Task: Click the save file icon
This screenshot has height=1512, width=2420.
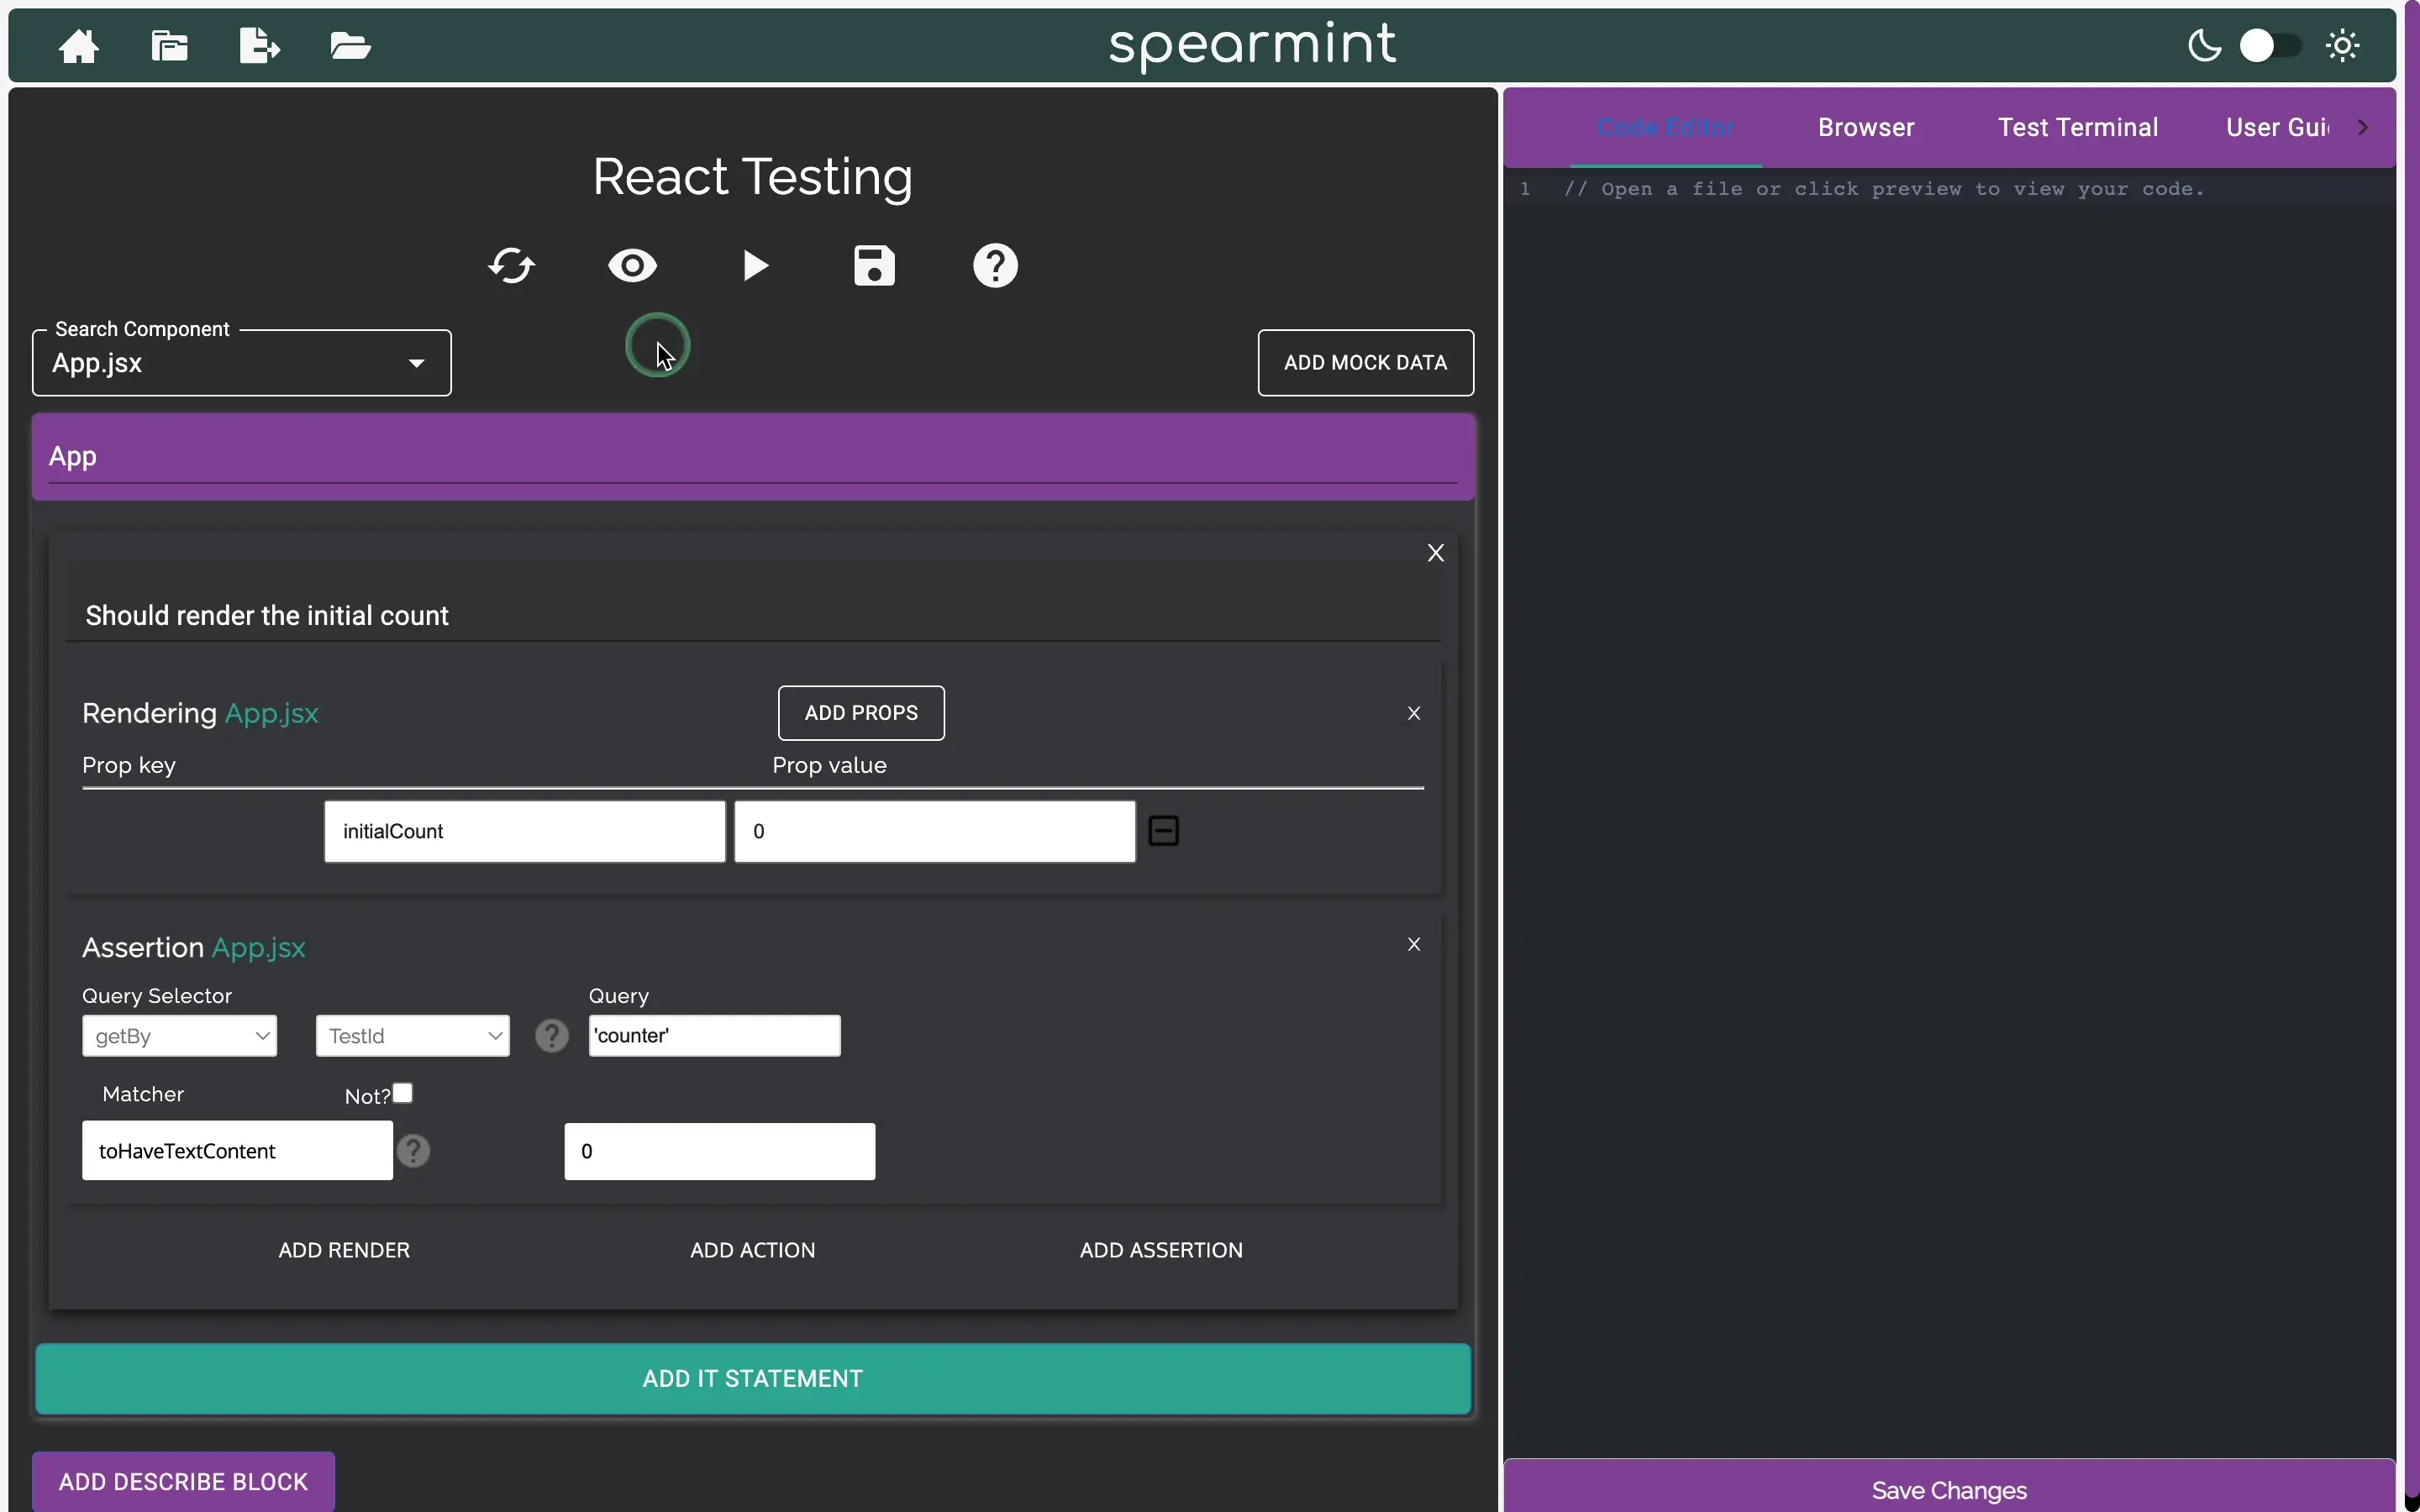Action: (873, 263)
